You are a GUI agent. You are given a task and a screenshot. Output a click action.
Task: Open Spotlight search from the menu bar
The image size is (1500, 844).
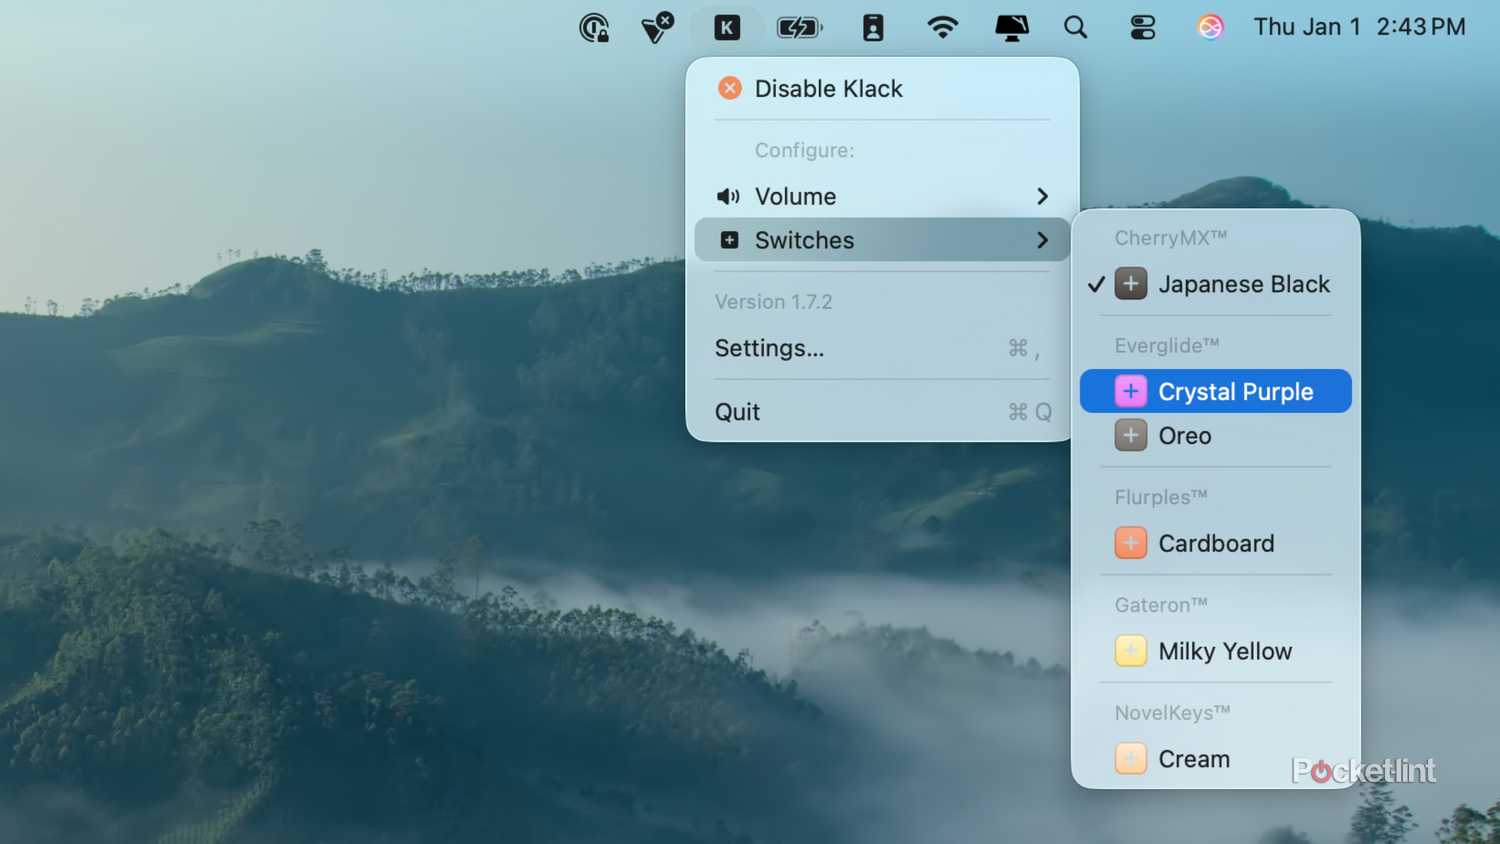click(1075, 27)
